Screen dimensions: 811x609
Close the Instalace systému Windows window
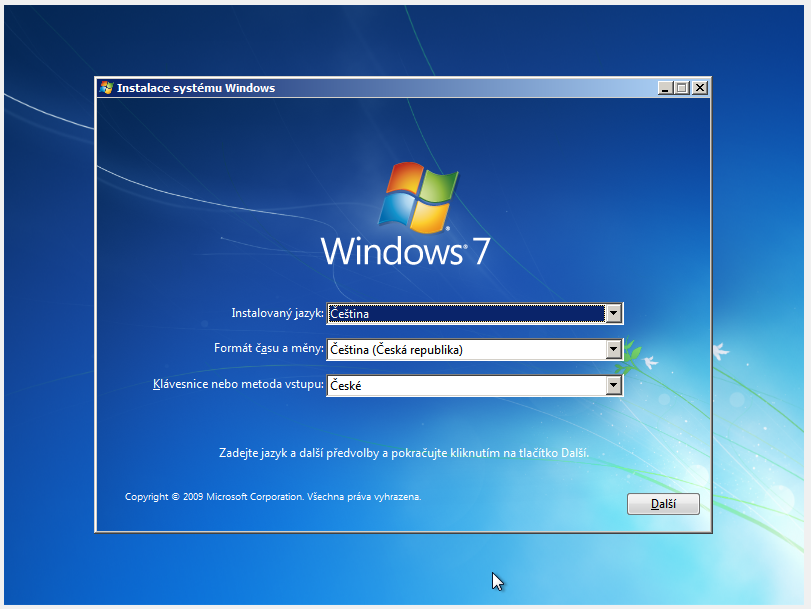pos(700,88)
